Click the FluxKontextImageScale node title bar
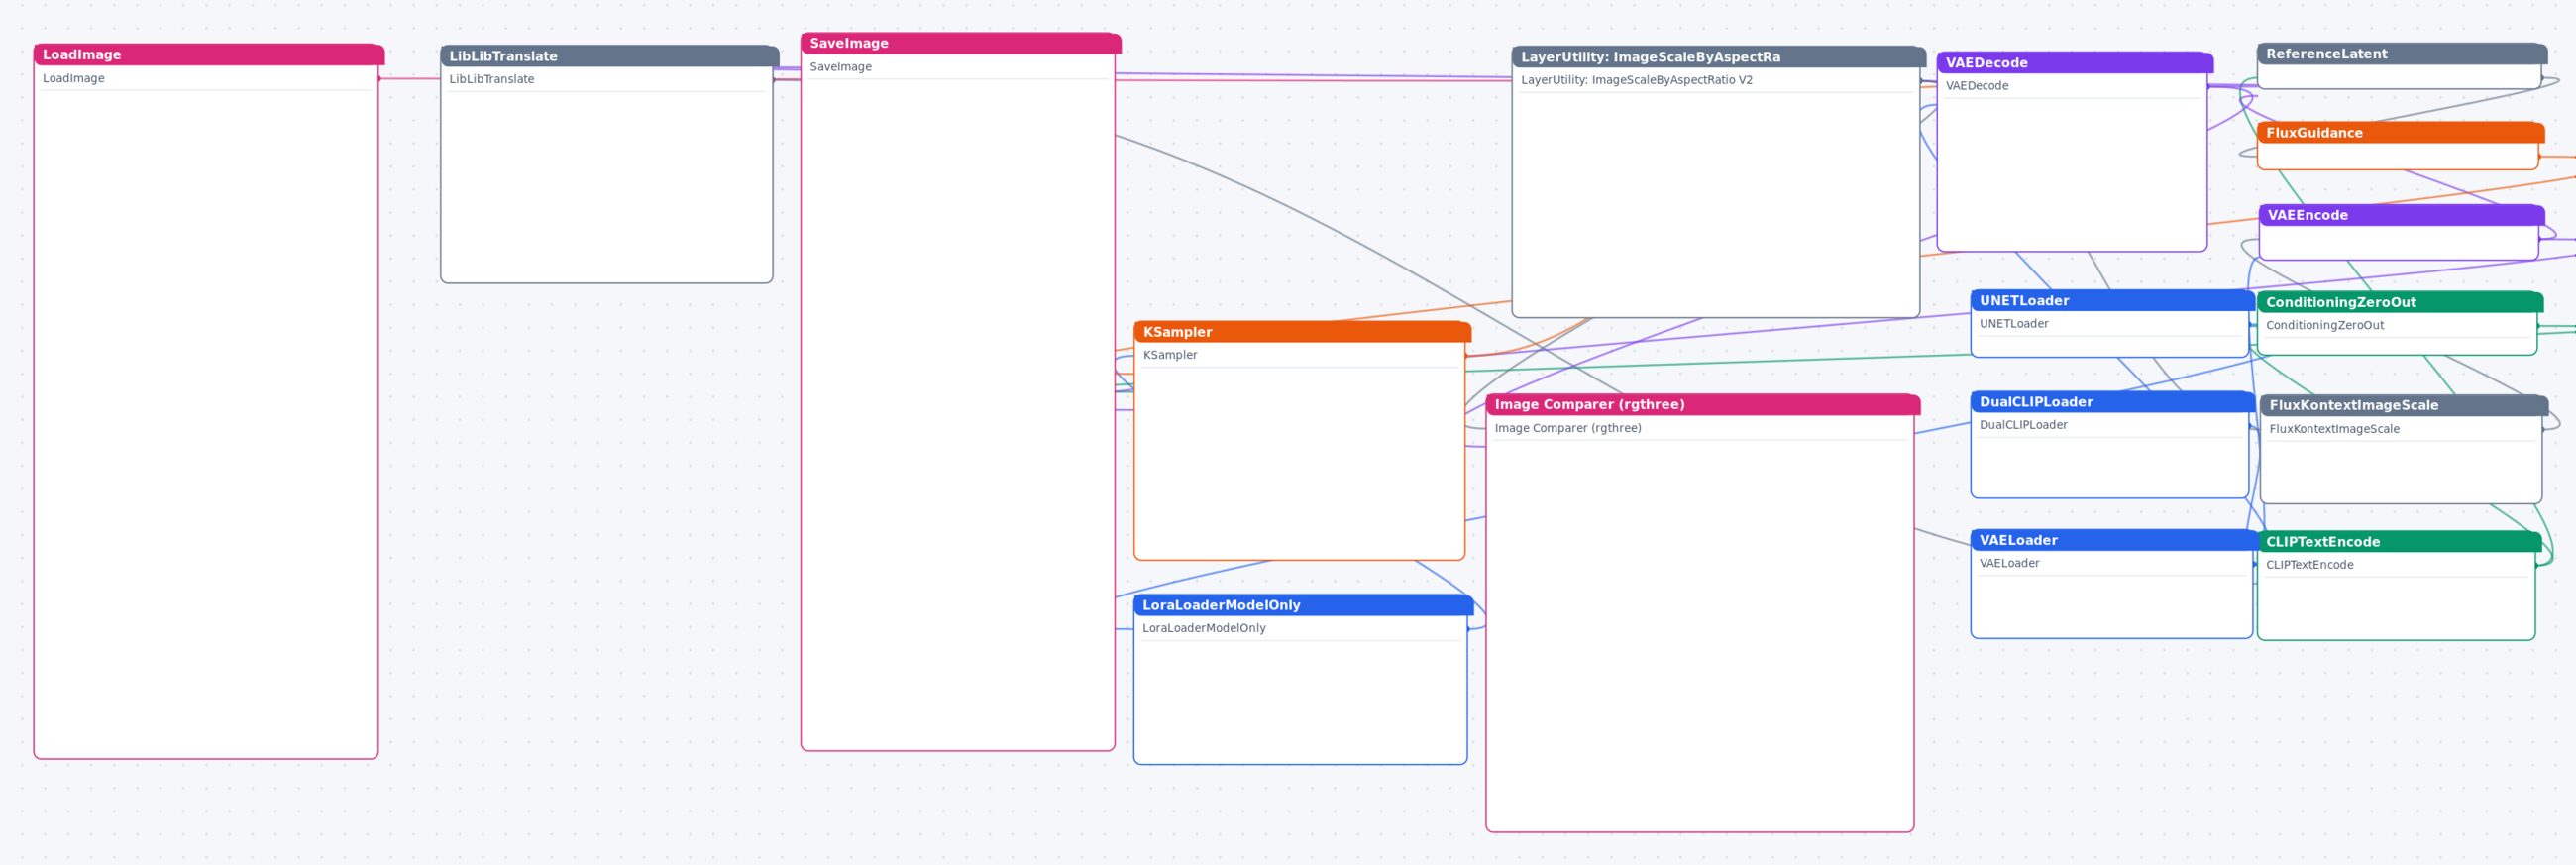Viewport: 2576px width, 865px height. (x=2404, y=405)
